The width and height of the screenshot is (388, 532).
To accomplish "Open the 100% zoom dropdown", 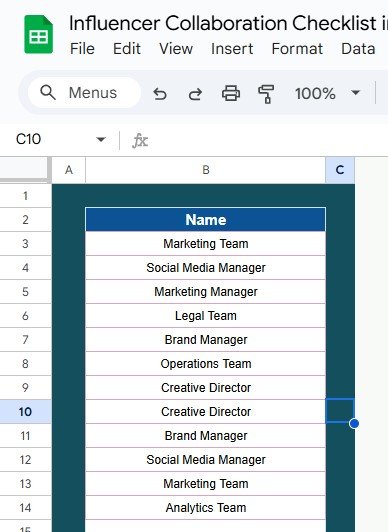I will tap(328, 93).
